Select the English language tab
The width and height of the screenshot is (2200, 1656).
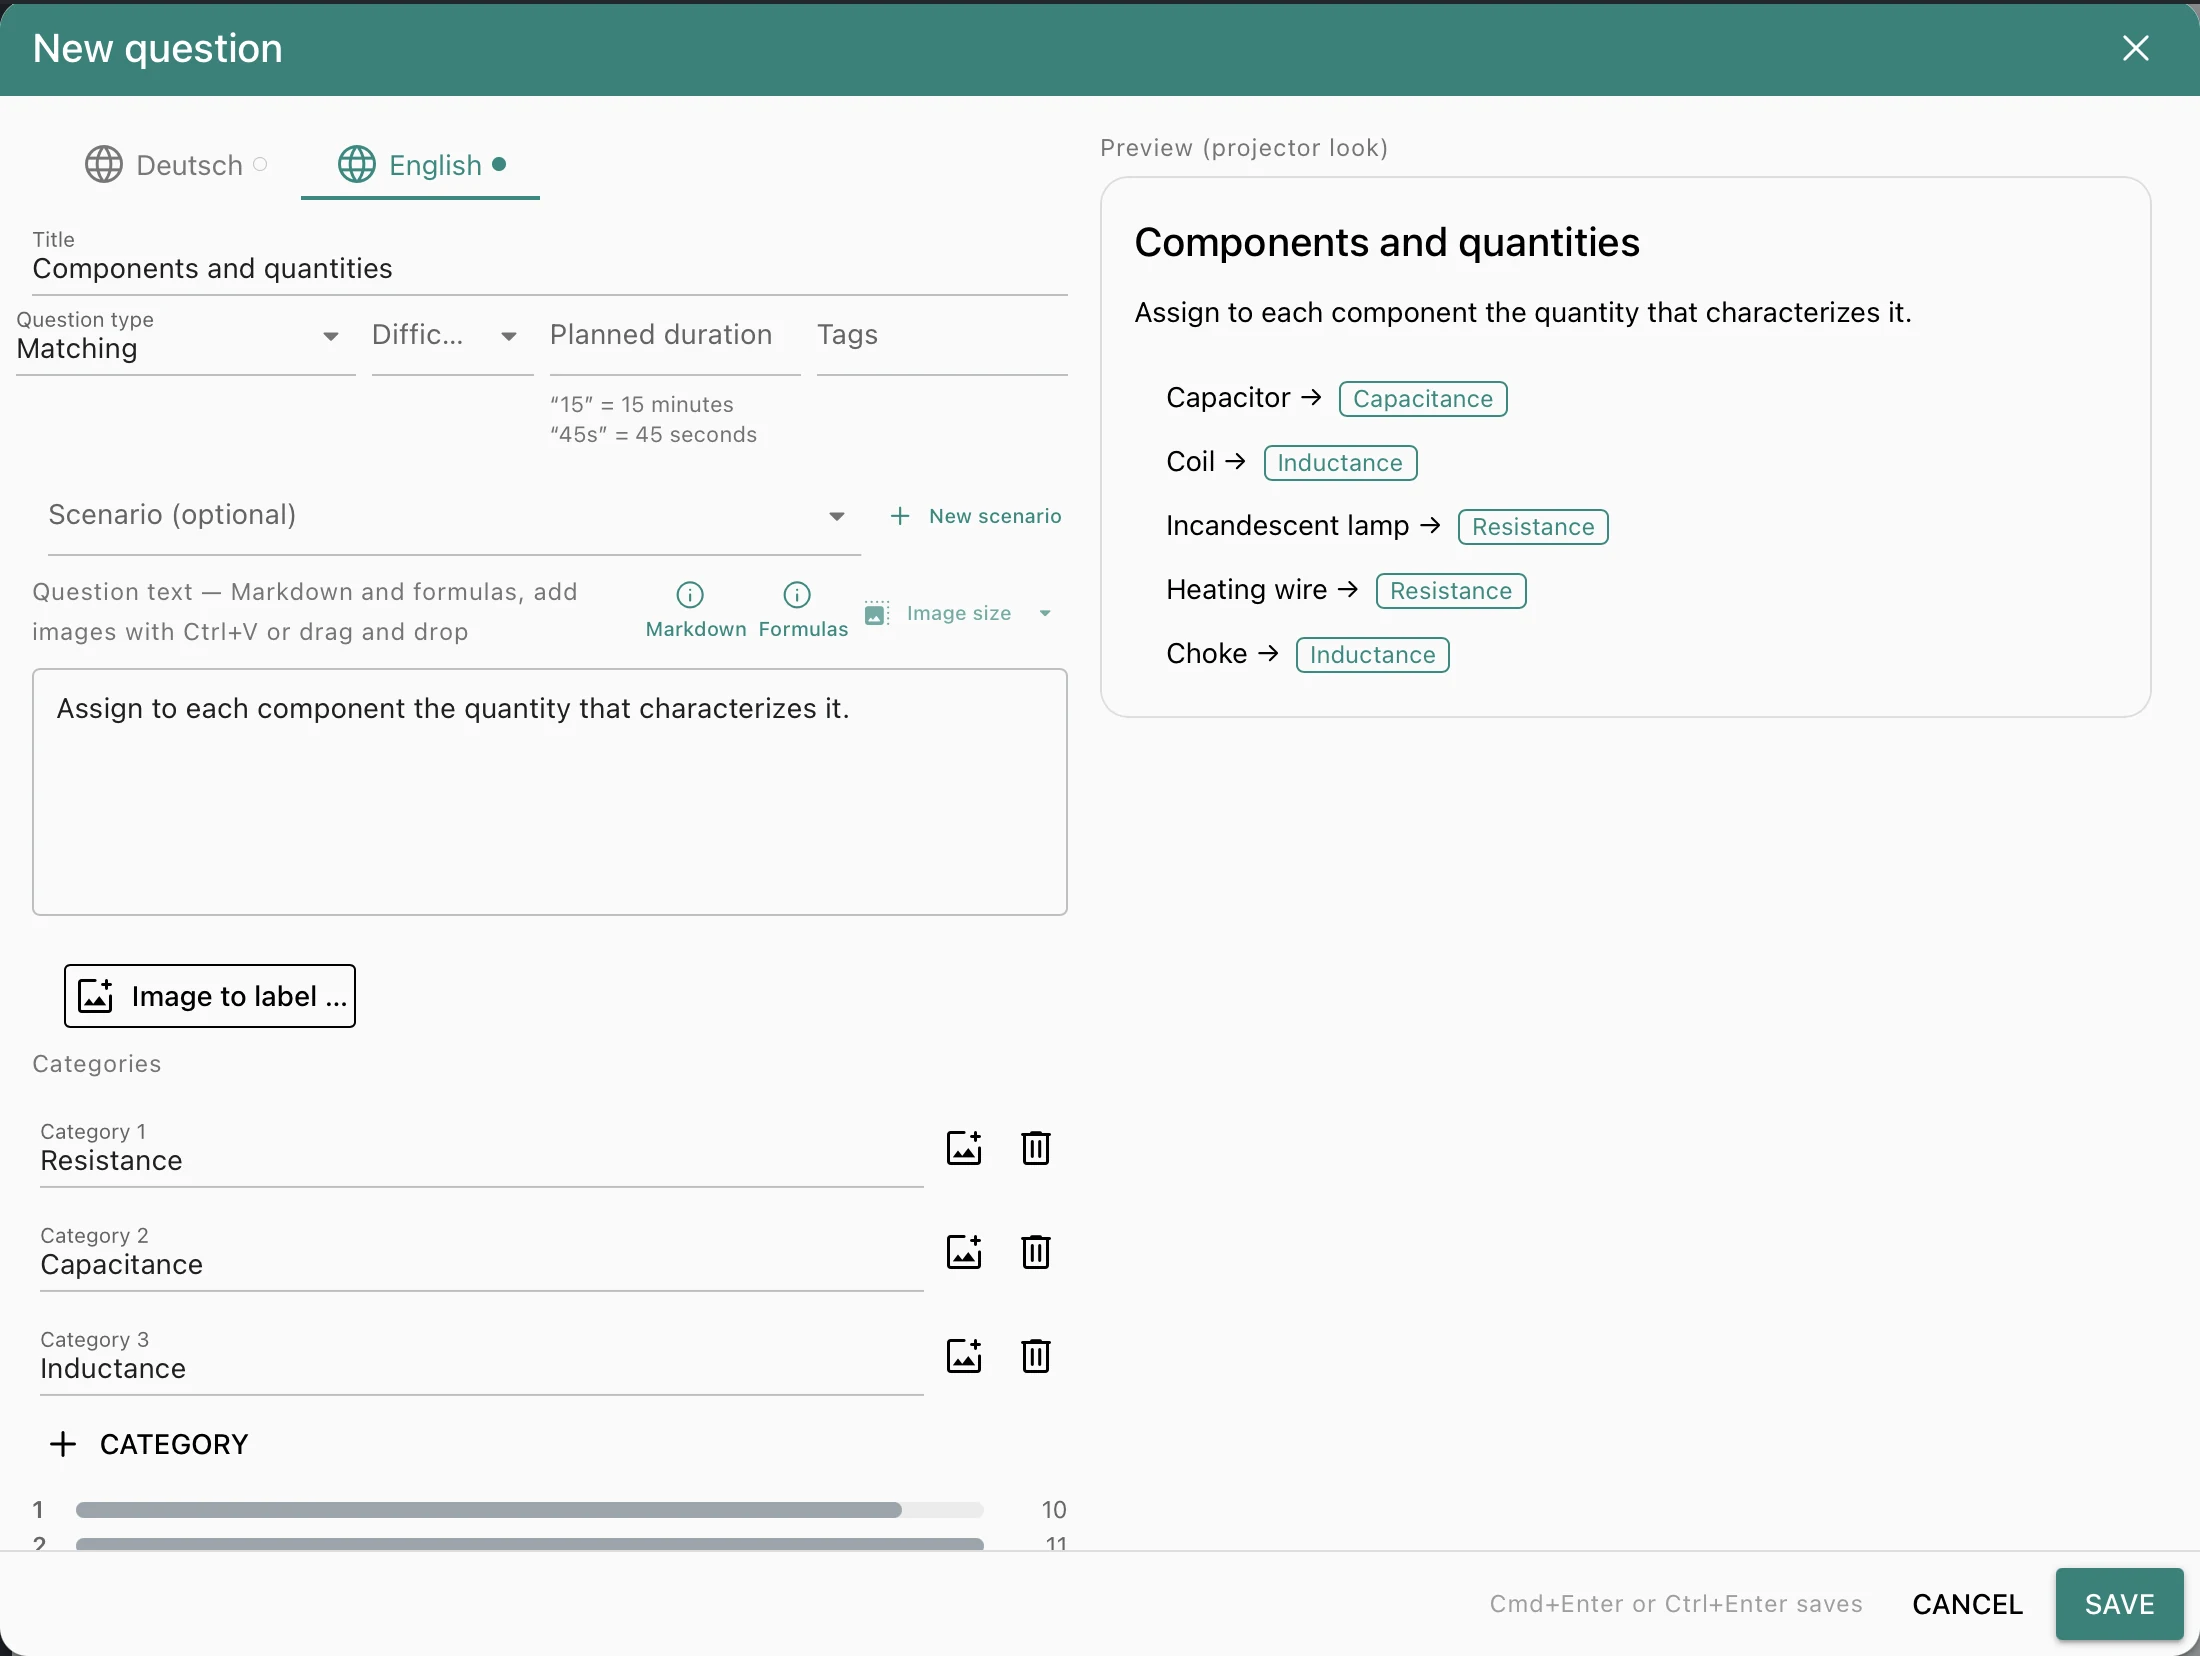click(x=421, y=165)
